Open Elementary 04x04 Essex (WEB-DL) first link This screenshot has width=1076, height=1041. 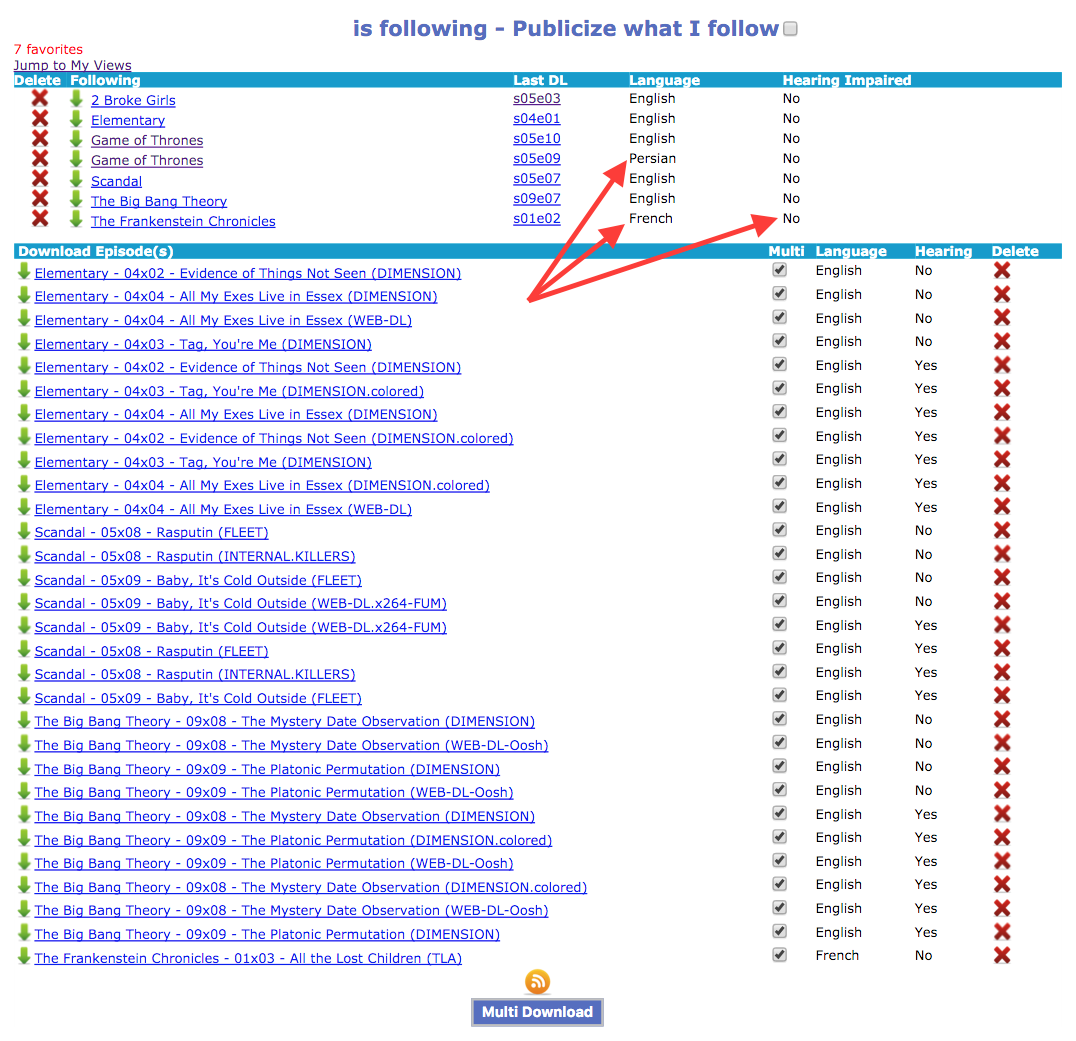tap(223, 320)
